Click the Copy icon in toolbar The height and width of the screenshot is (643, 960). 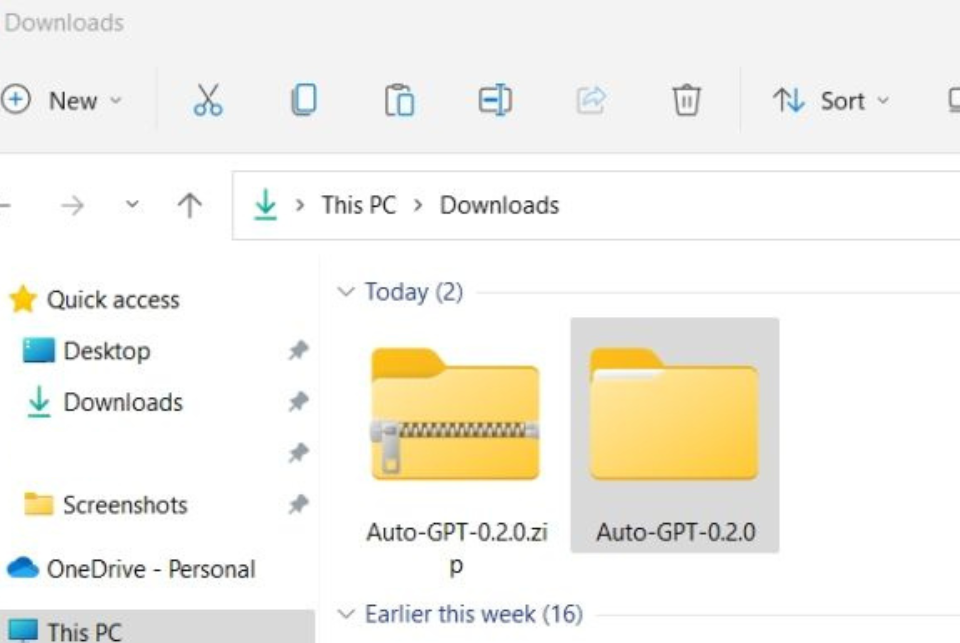coord(303,100)
